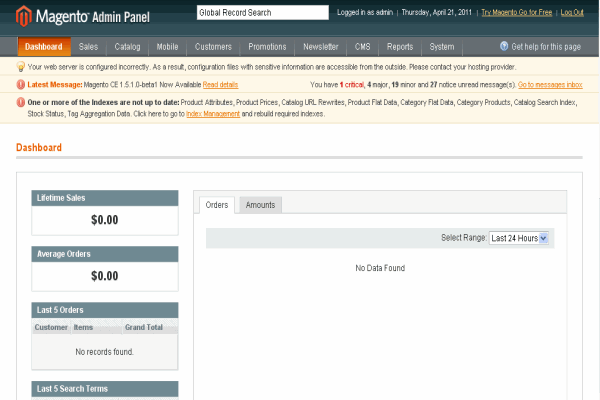Switch to the Orders tab
Viewport: 600px width, 400px height.
click(217, 205)
